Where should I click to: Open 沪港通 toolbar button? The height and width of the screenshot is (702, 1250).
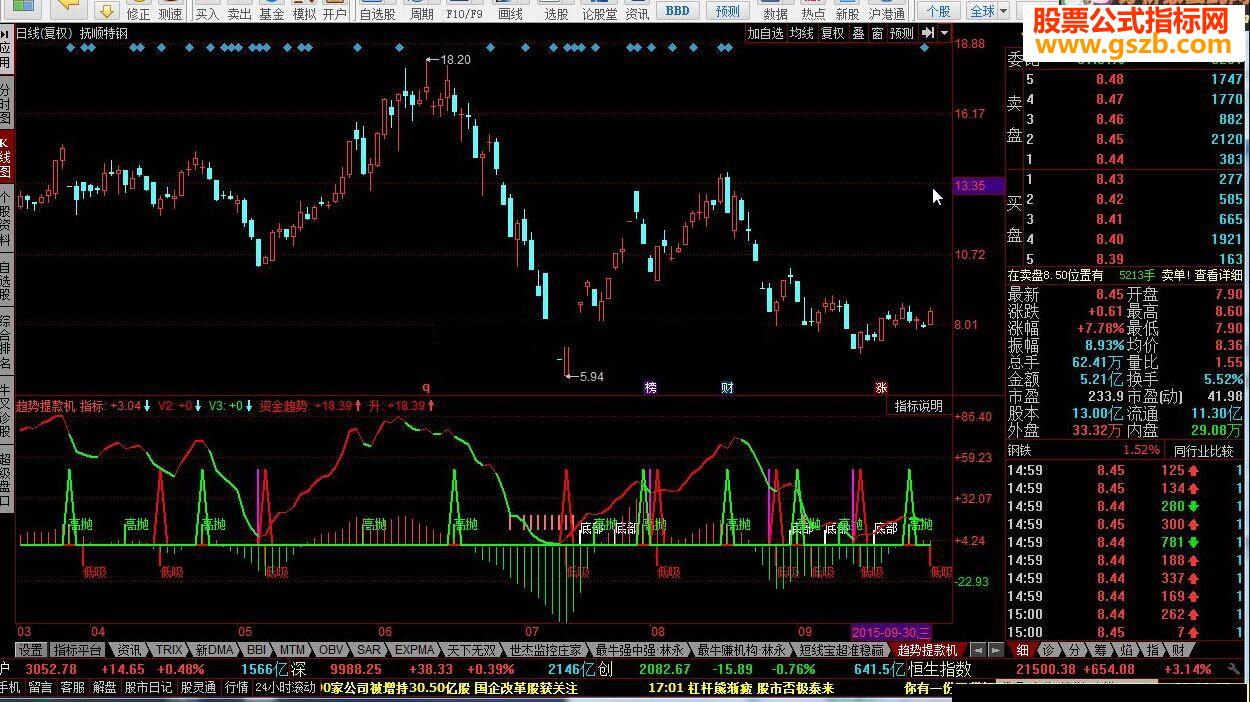tap(887, 14)
